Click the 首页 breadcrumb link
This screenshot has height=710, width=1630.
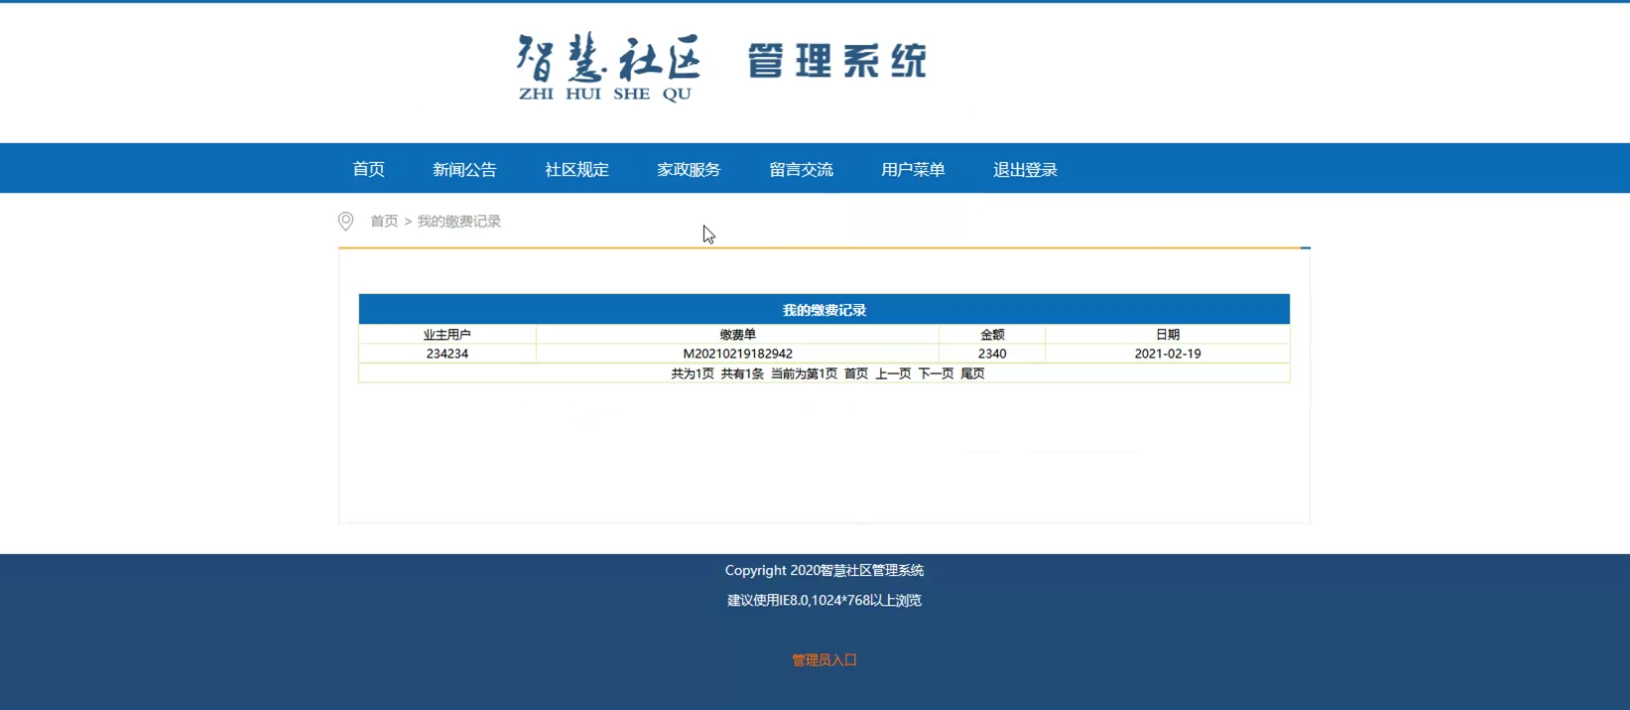coord(384,221)
